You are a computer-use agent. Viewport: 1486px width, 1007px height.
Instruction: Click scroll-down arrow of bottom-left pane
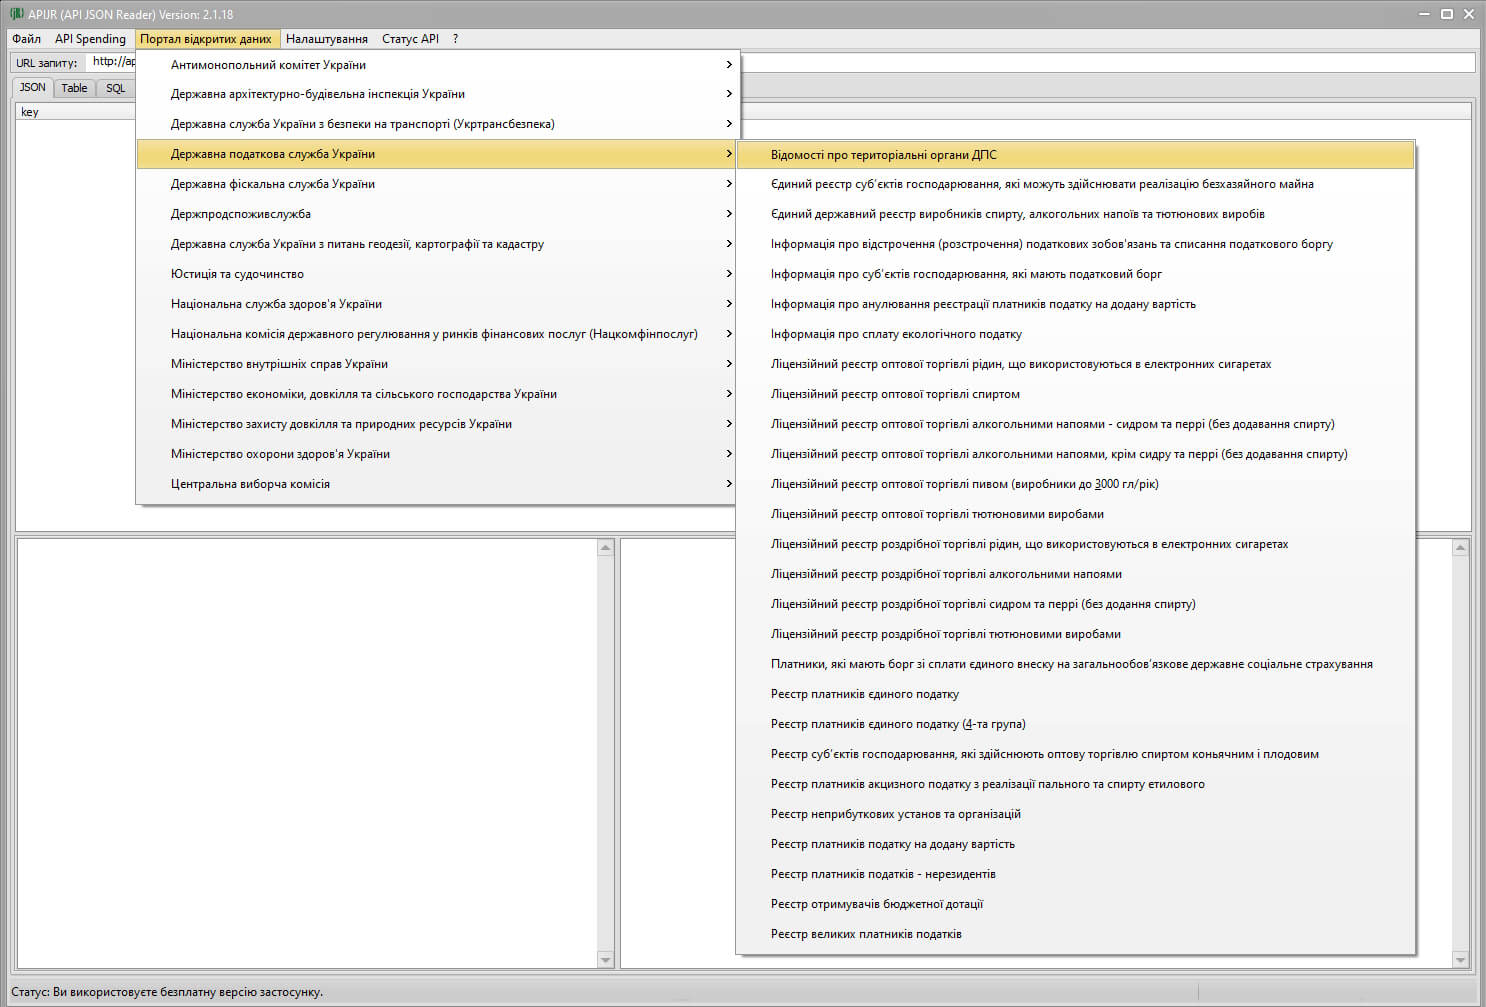point(605,960)
